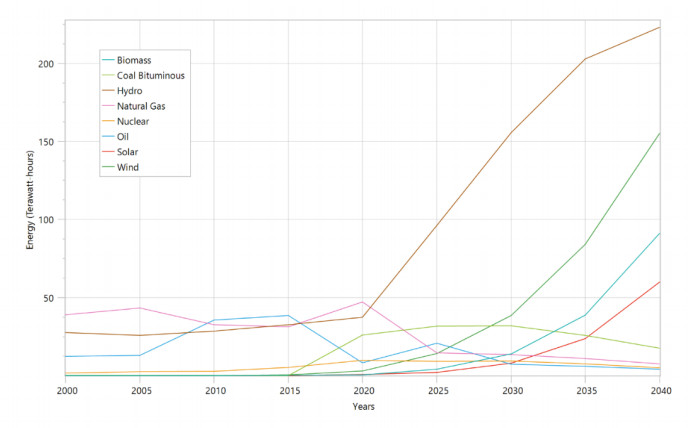Click the Hydro legend label
The height and width of the screenshot is (428, 689).
130,90
